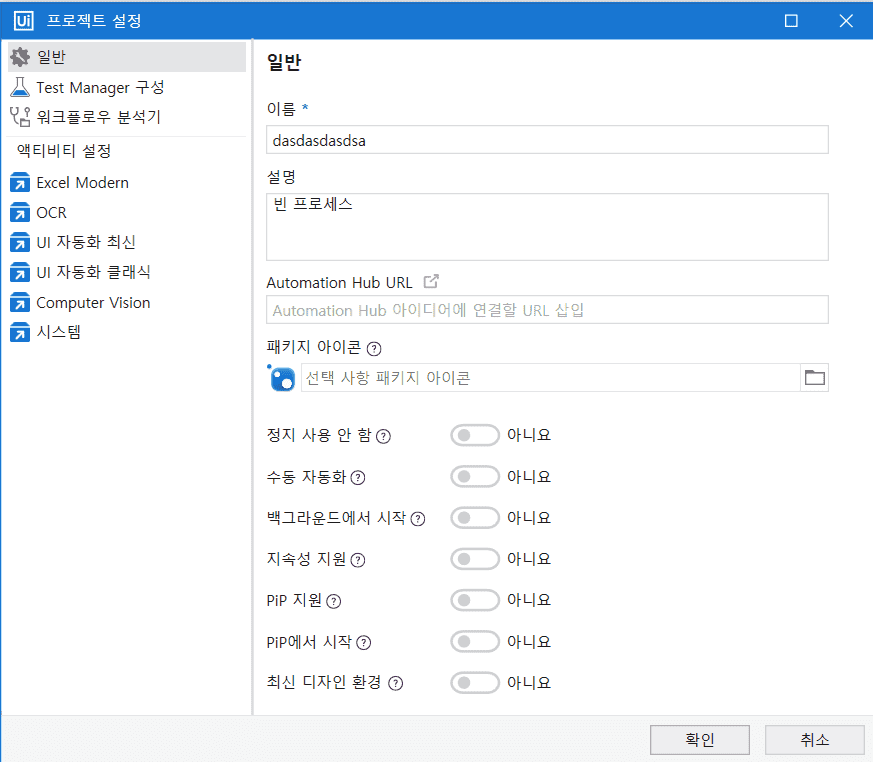Show help for 백그라운드에서 시작

(x=418, y=519)
